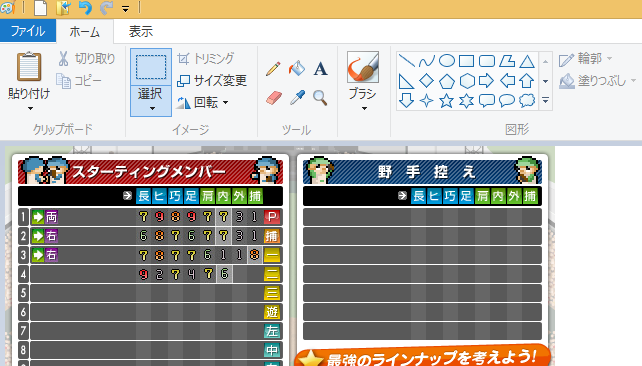Click the P position badge in row 1
642x366 pixels.
pos(272,217)
